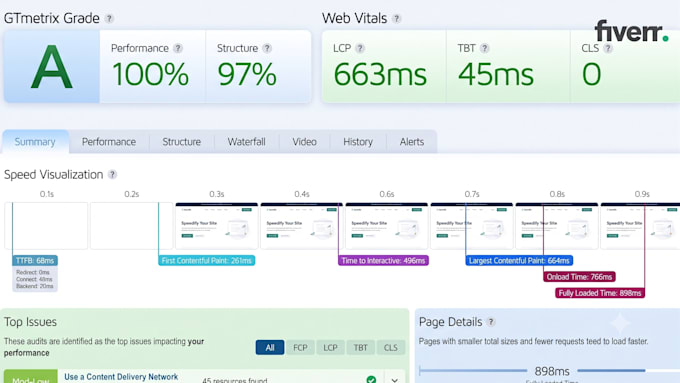
Task: Open Page Details help icon
Action: 490,322
